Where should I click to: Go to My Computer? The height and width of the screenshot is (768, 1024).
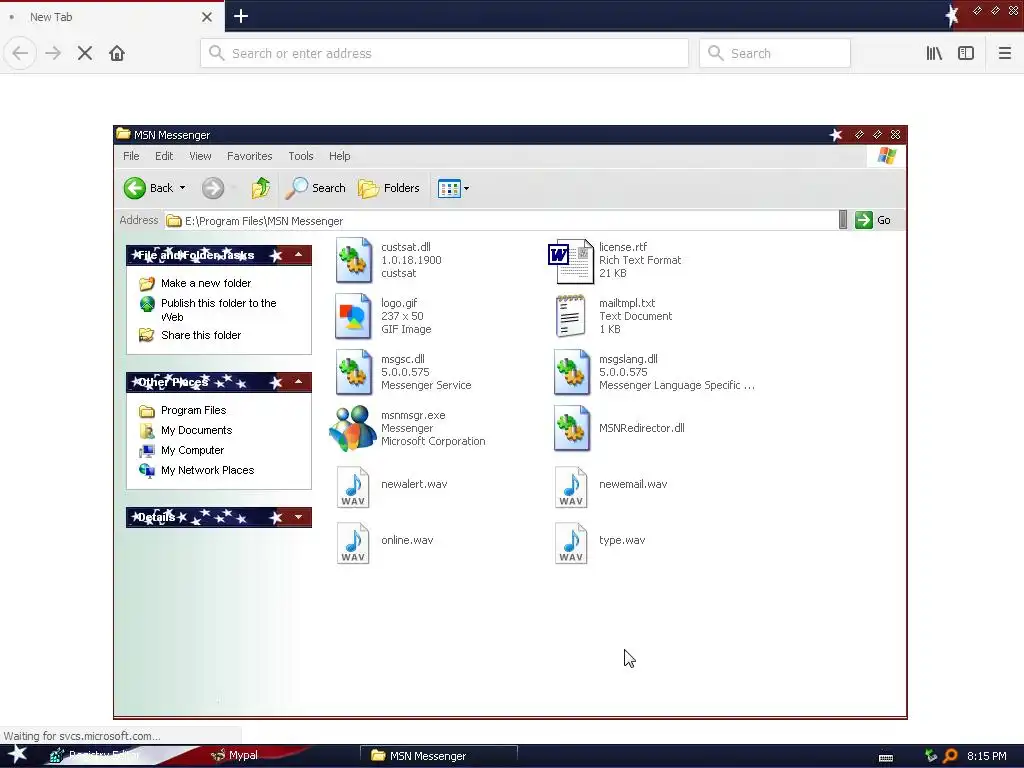(193, 451)
